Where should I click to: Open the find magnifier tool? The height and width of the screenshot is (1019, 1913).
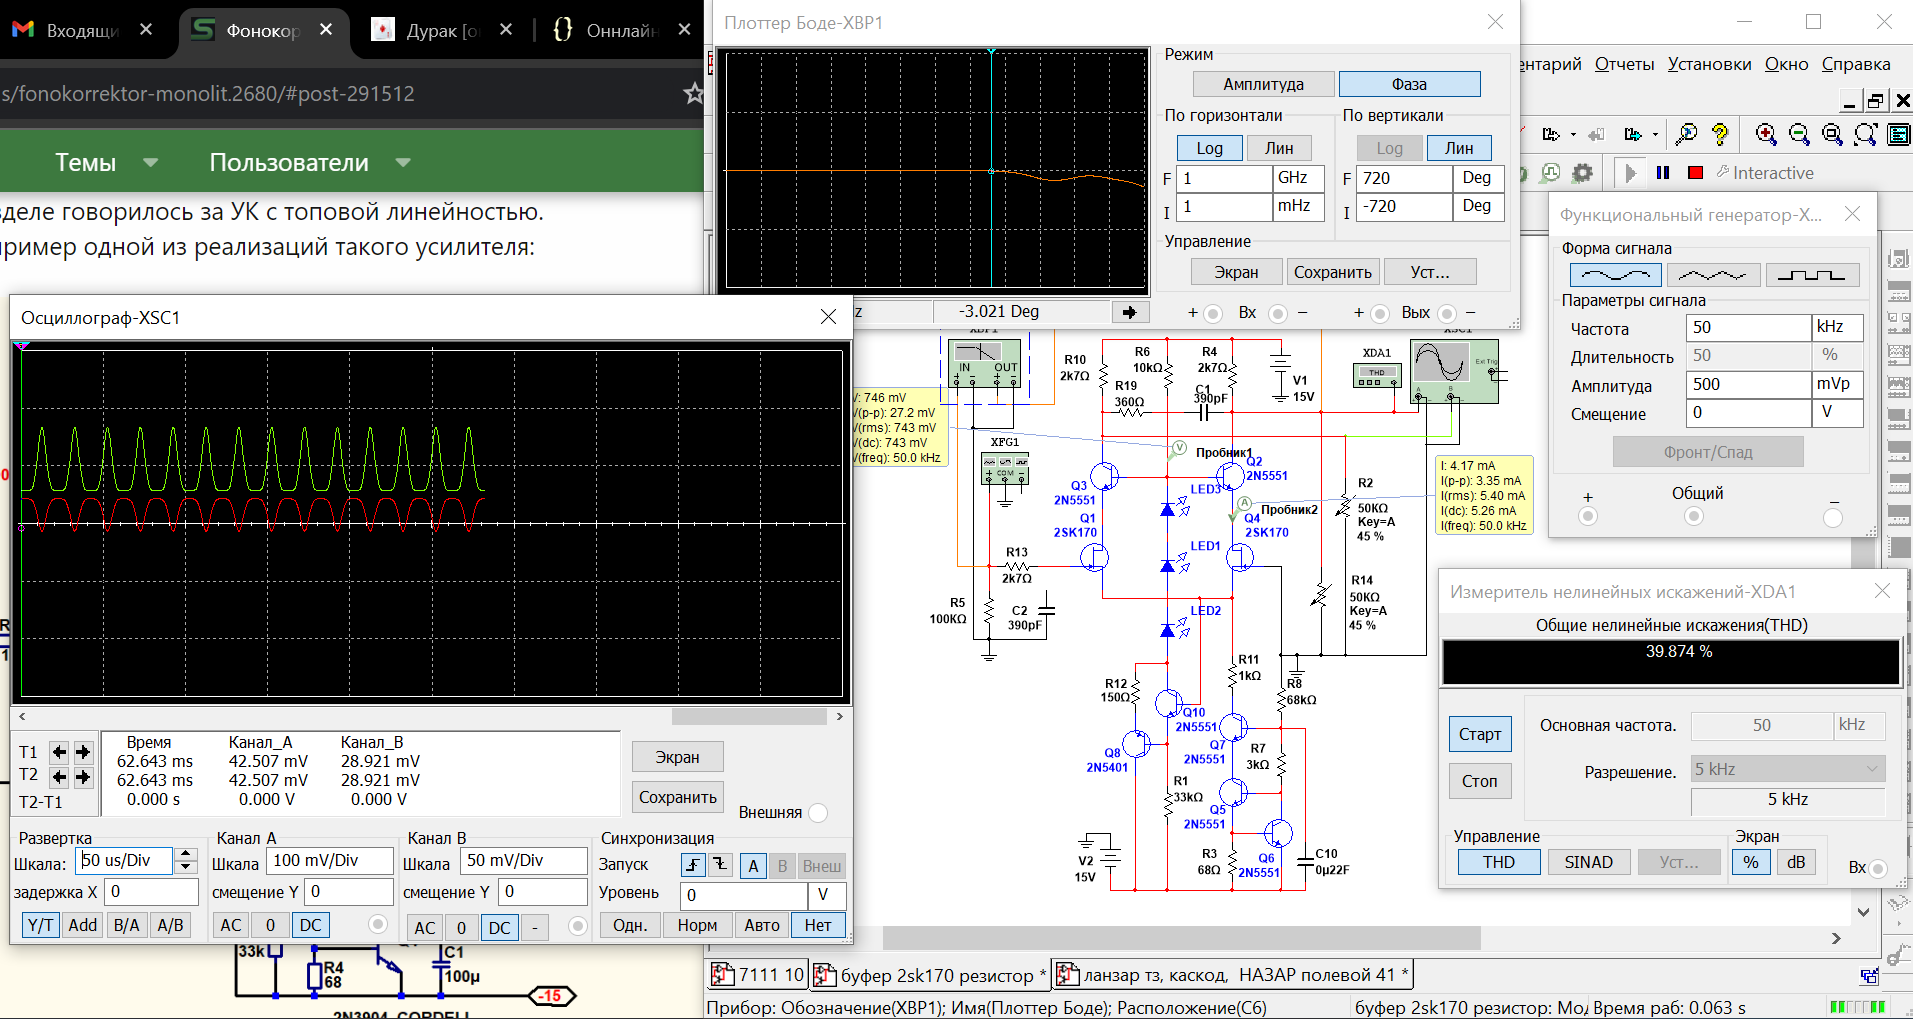[1686, 134]
